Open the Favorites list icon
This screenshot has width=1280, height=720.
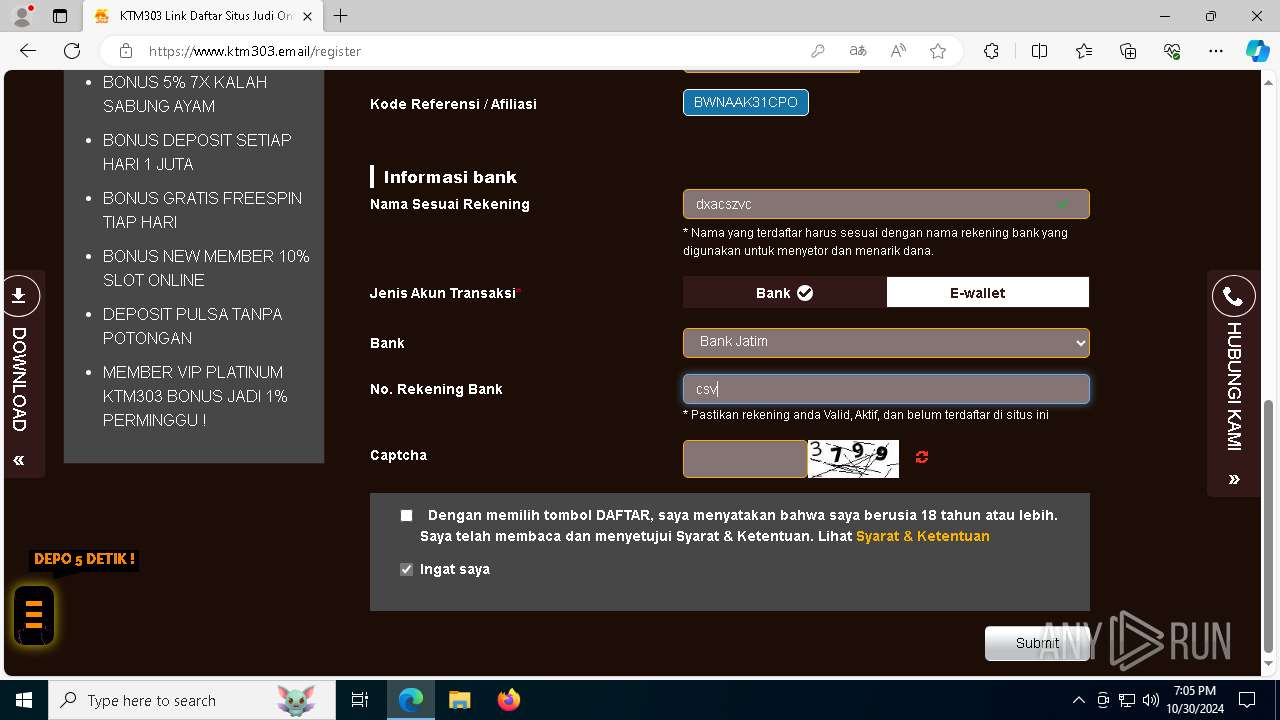pyautogui.click(x=1084, y=51)
